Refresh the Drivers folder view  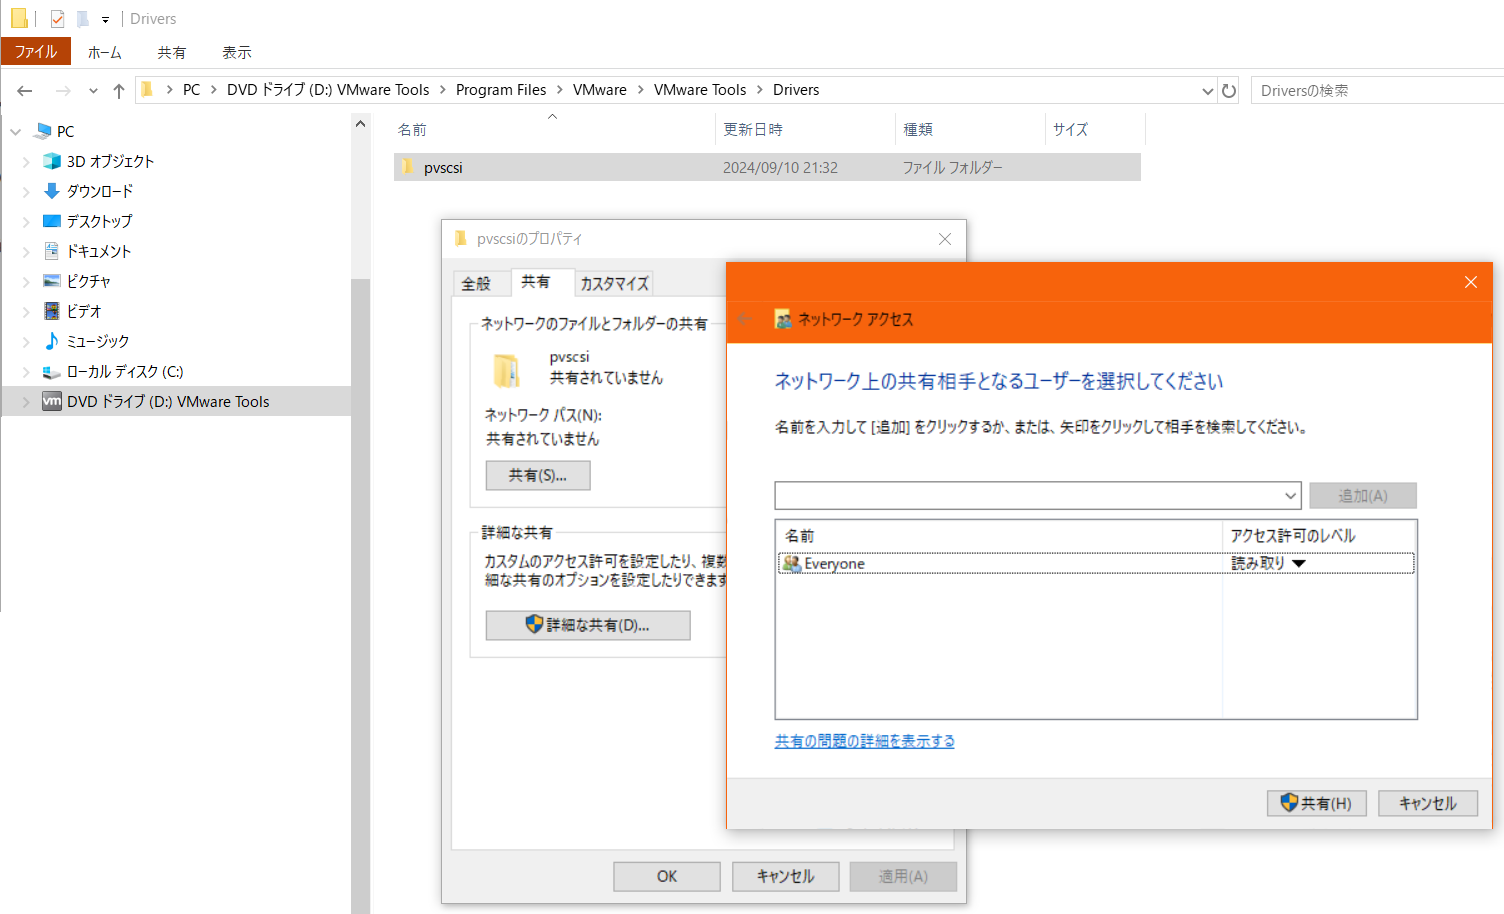pyautogui.click(x=1229, y=91)
